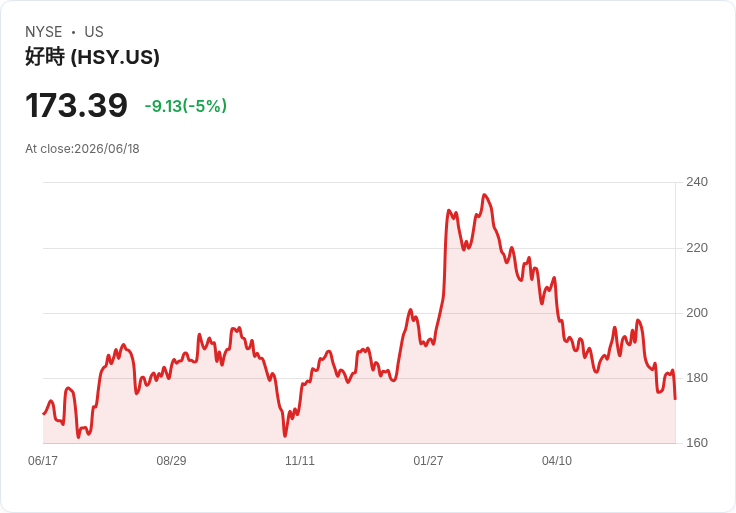Select the 11/11 date on x-axis
736x513 pixels.
[300, 460]
